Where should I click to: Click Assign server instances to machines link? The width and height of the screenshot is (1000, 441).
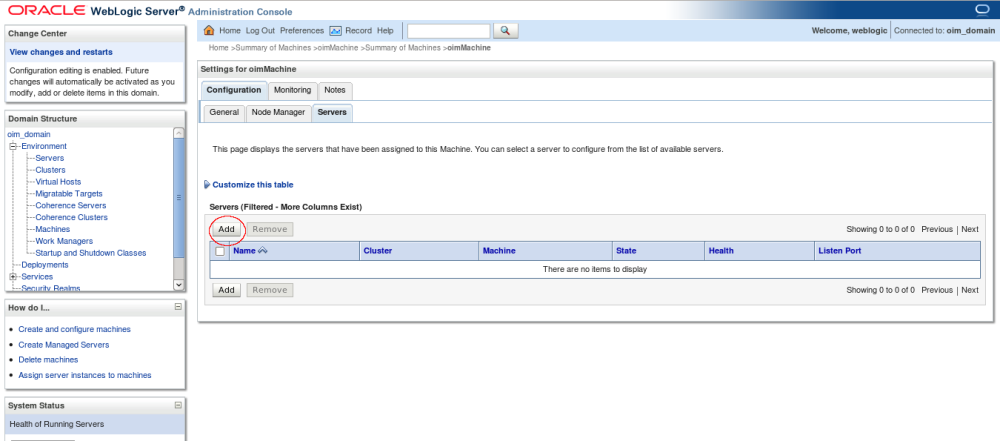pyautogui.click(x=85, y=375)
